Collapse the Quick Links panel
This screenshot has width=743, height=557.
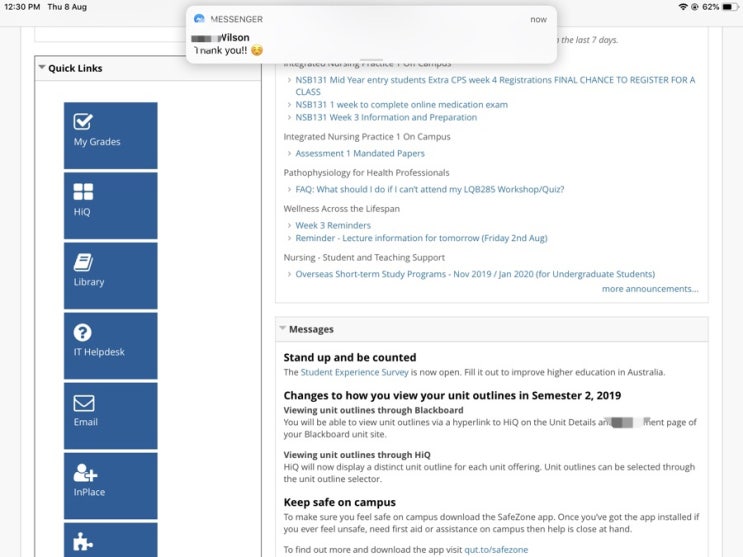pyautogui.click(x=42, y=68)
